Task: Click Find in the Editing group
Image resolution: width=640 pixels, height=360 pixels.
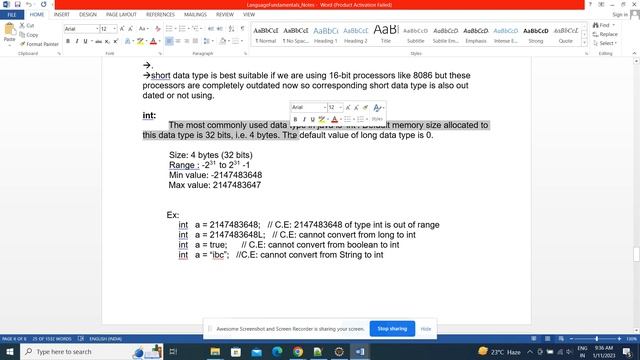Action: click(x=604, y=25)
